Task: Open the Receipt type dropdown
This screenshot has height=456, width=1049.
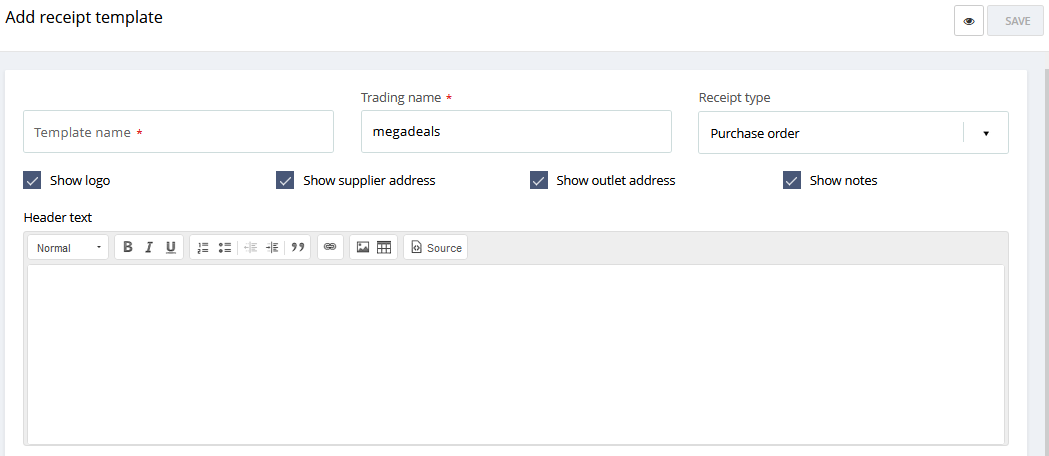Action: tap(853, 132)
